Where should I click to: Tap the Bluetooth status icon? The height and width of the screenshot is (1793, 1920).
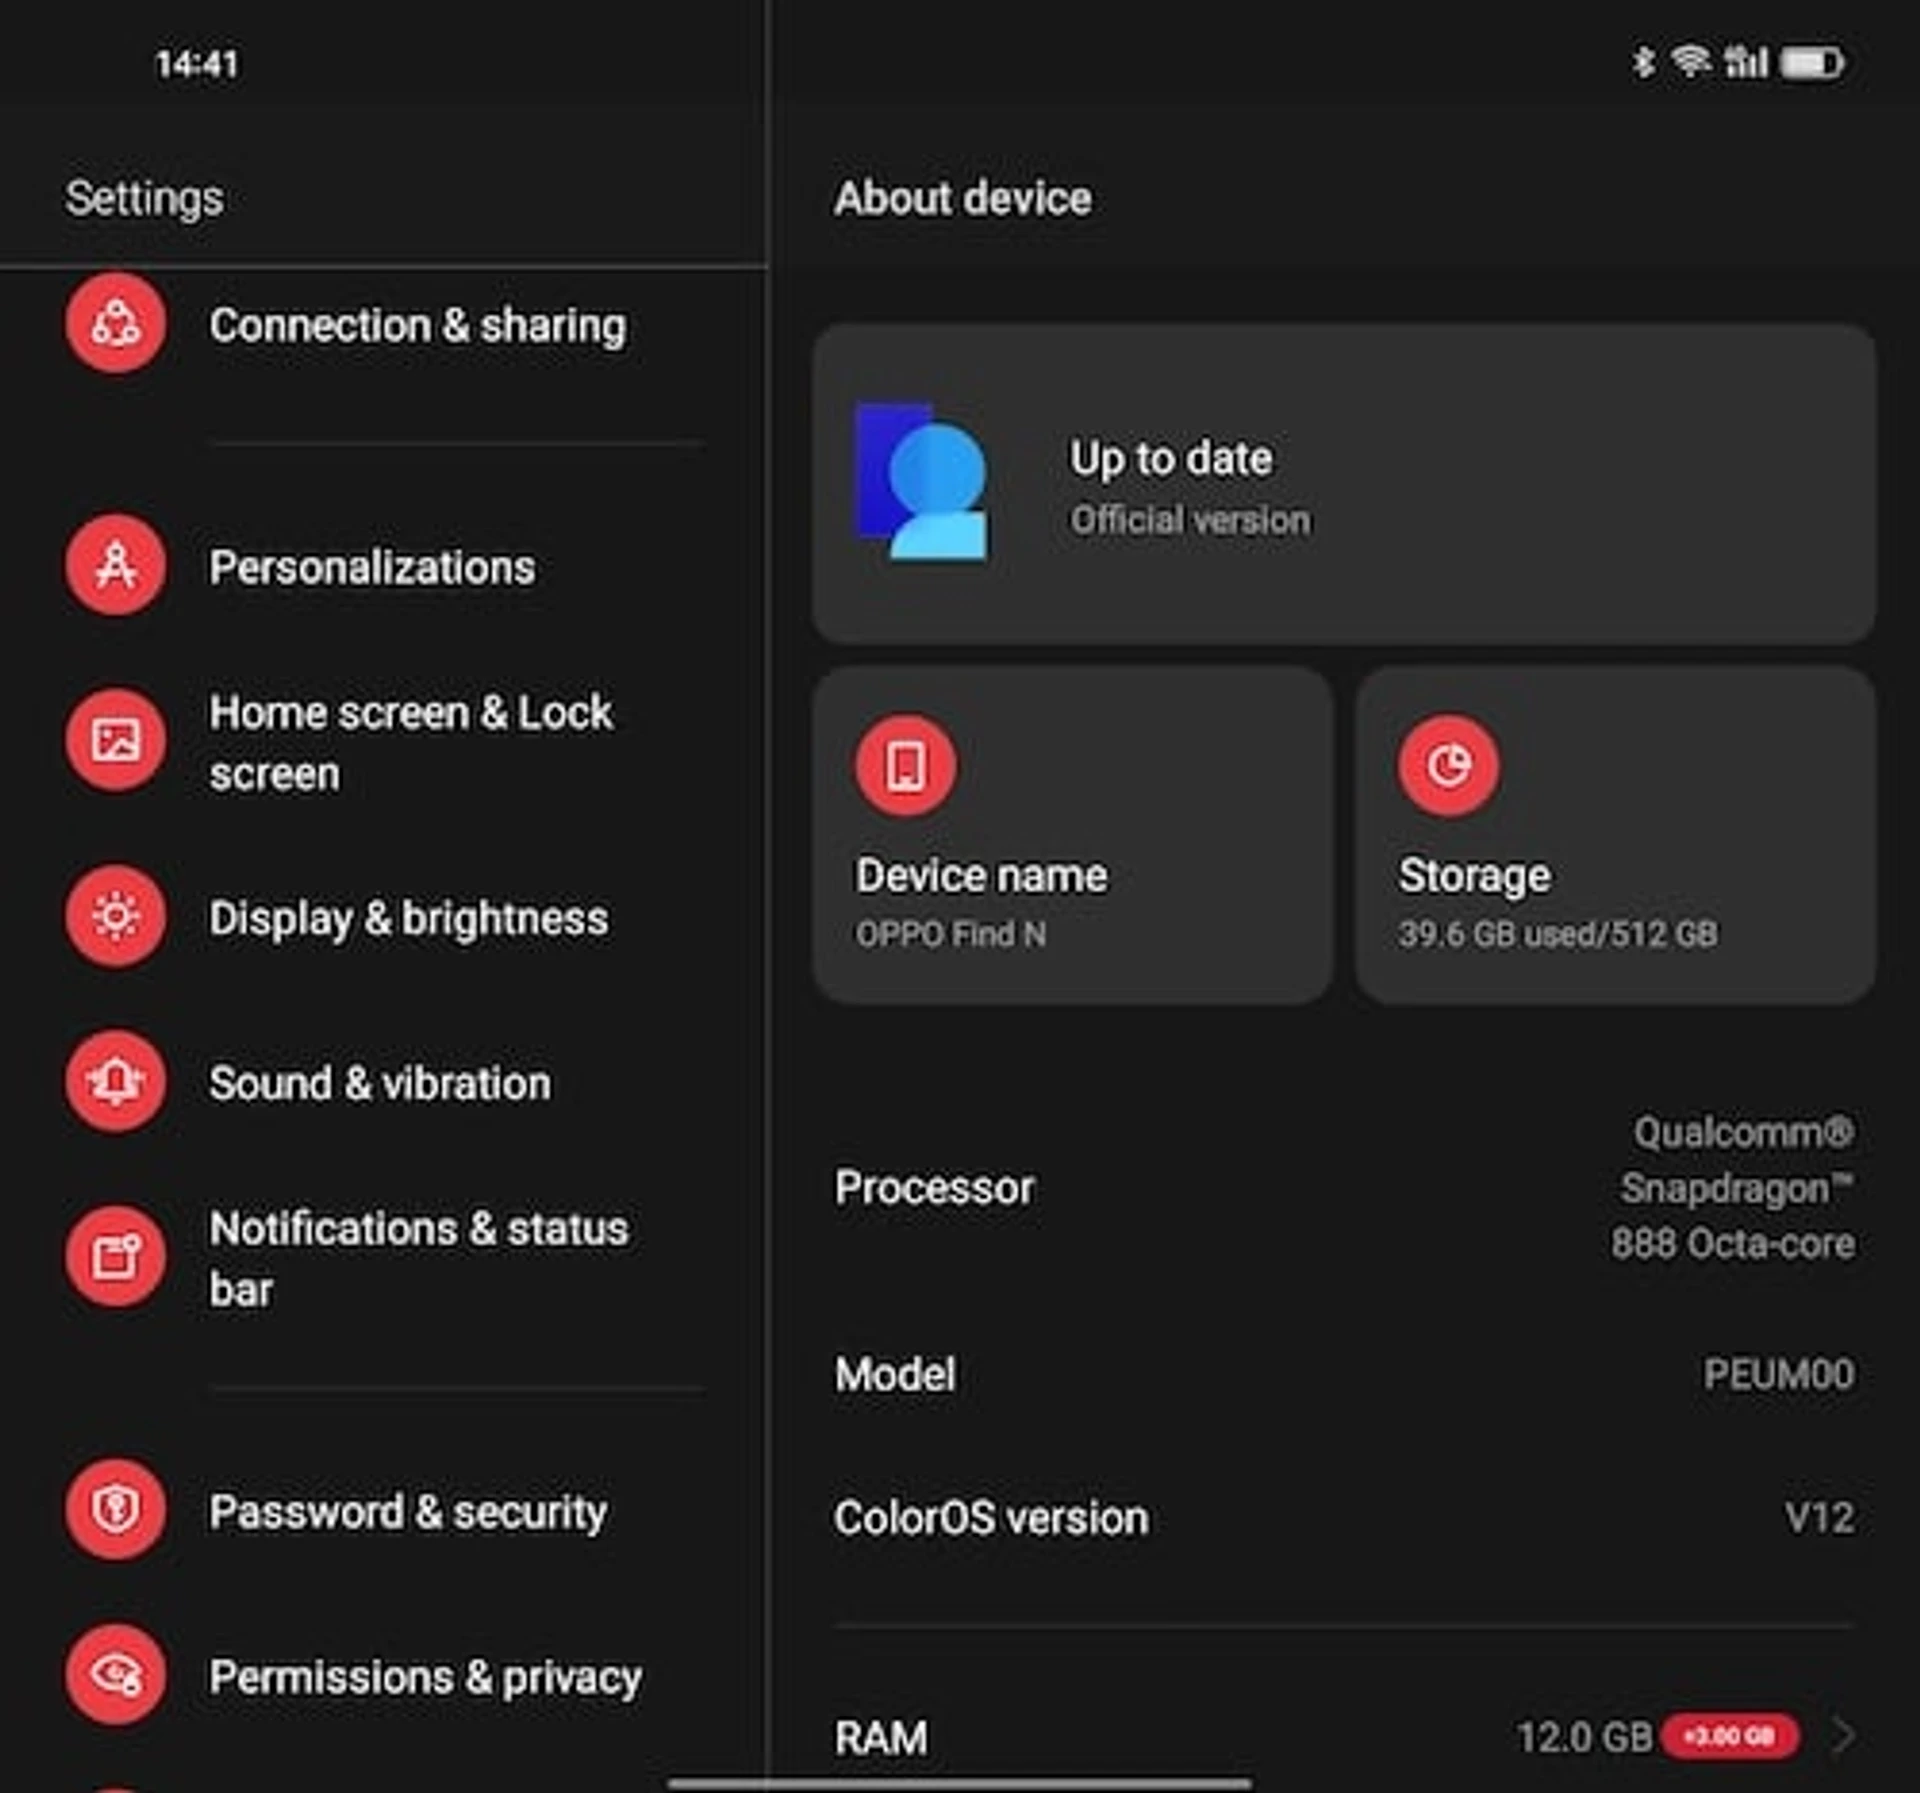click(1644, 62)
